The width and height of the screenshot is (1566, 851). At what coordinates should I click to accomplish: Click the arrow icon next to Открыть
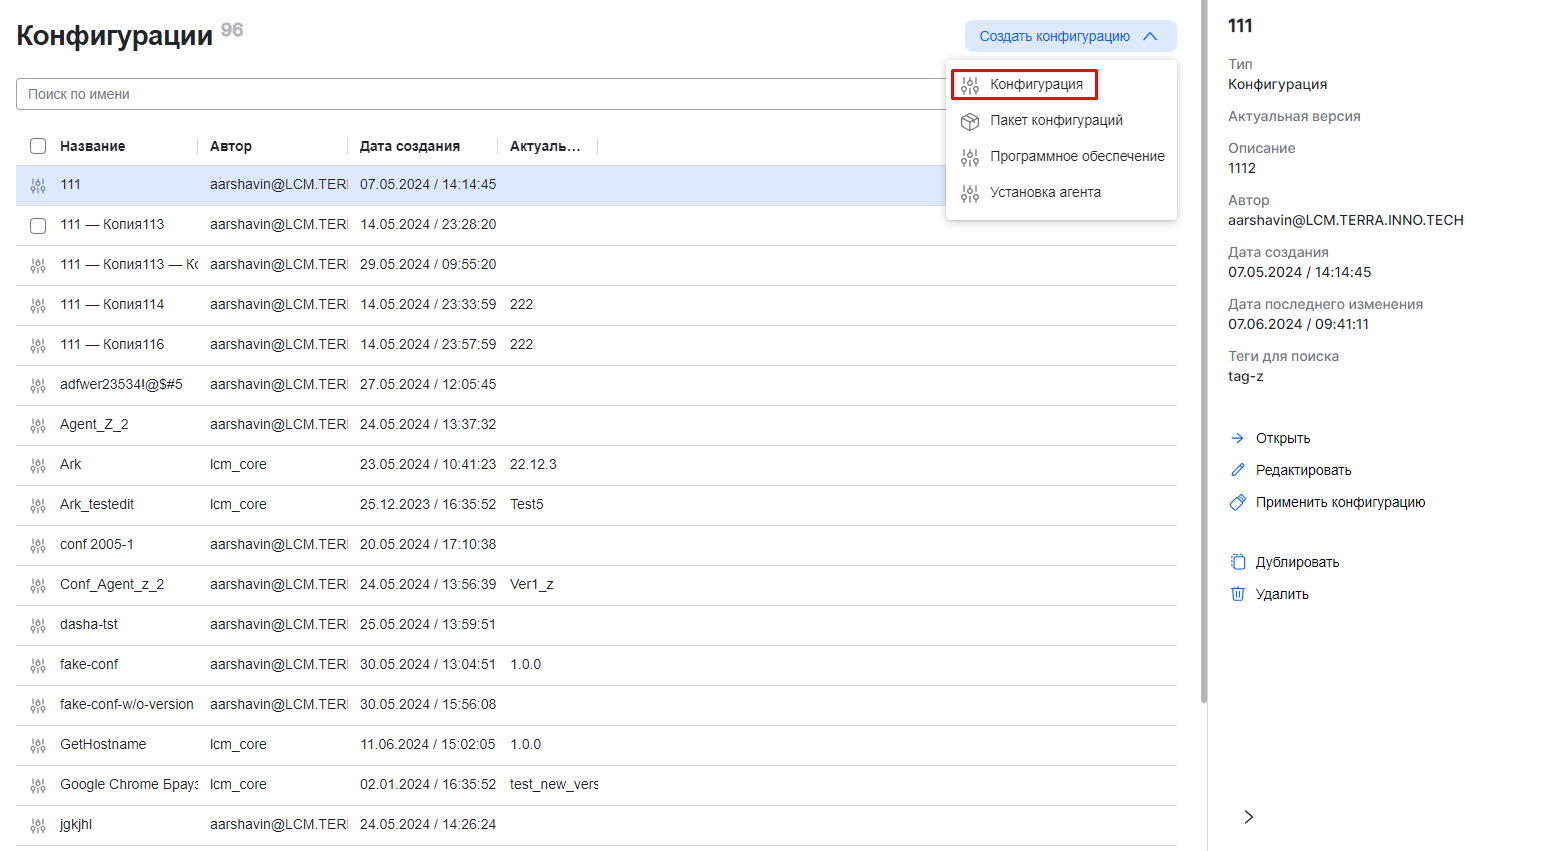[x=1237, y=438]
